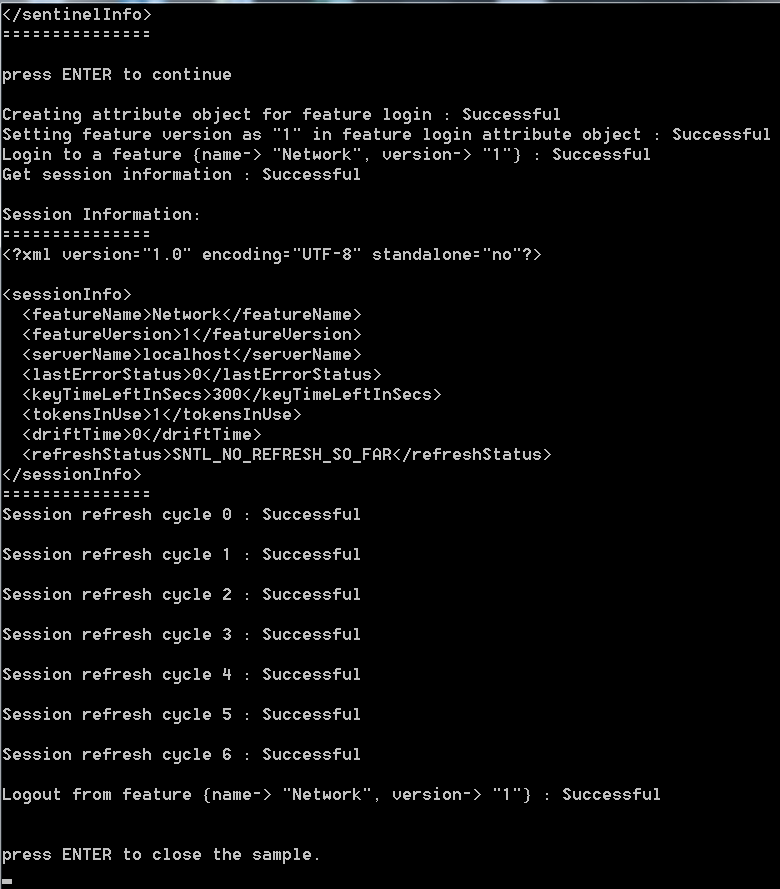Click the "Session refresh cycle 3" line
This screenshot has height=889, width=780.
click(x=181, y=634)
